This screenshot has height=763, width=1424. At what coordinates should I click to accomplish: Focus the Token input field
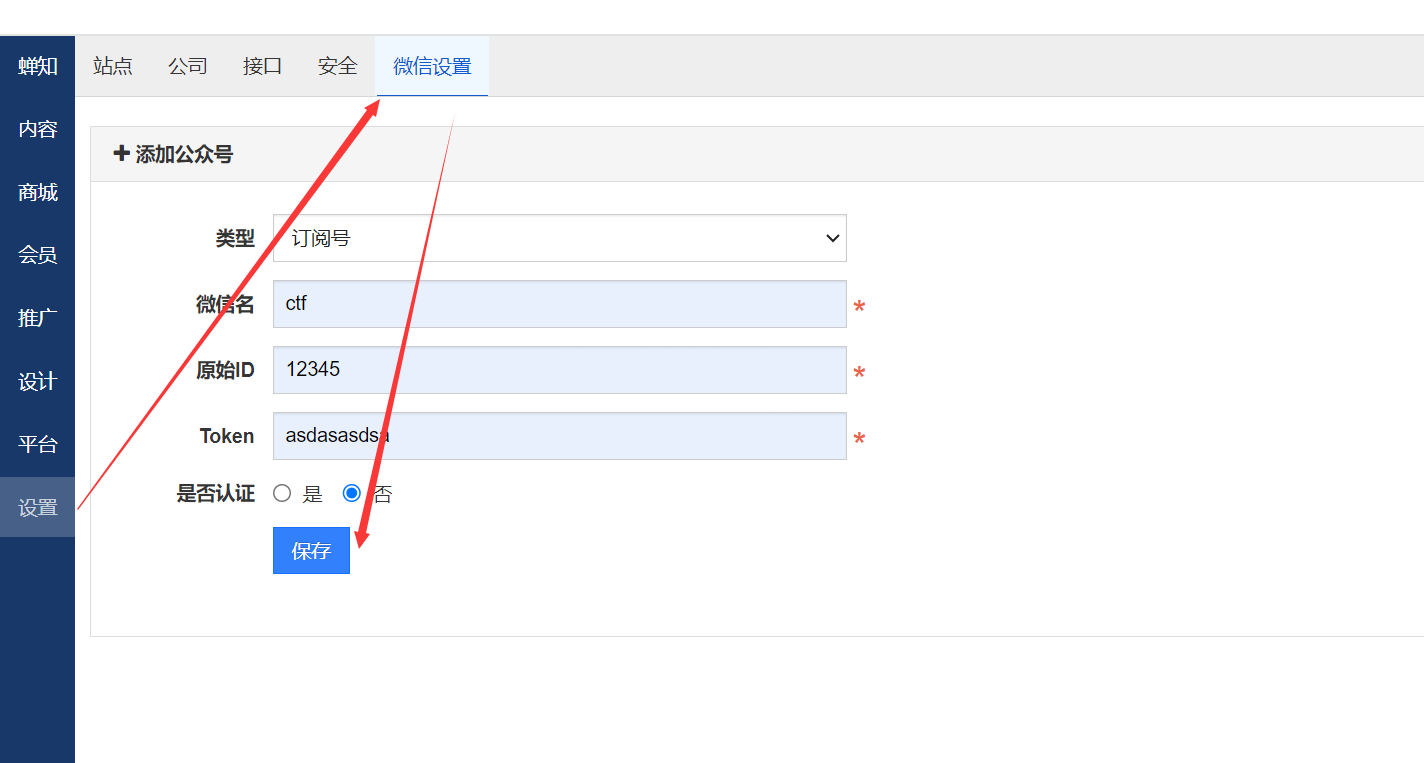point(559,436)
